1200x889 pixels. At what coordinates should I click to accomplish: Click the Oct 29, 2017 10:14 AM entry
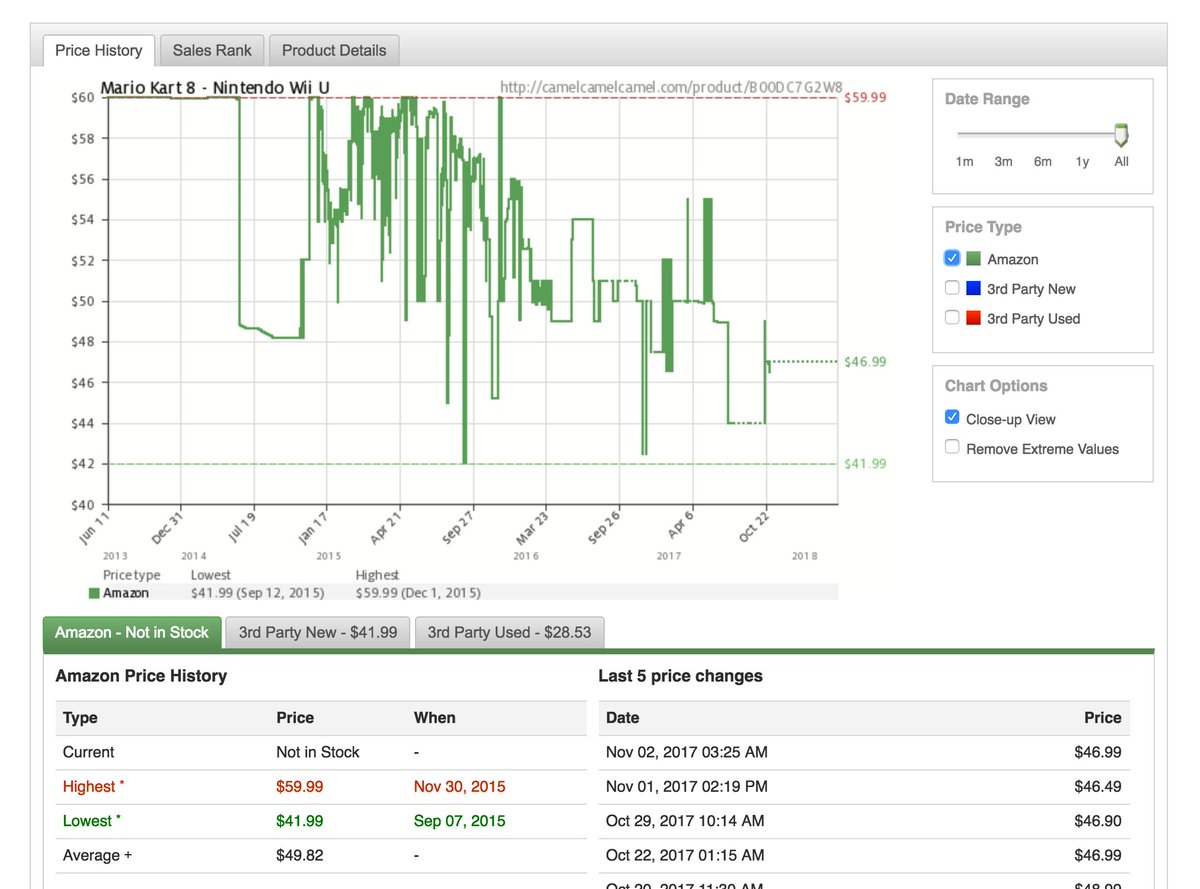tap(685, 821)
